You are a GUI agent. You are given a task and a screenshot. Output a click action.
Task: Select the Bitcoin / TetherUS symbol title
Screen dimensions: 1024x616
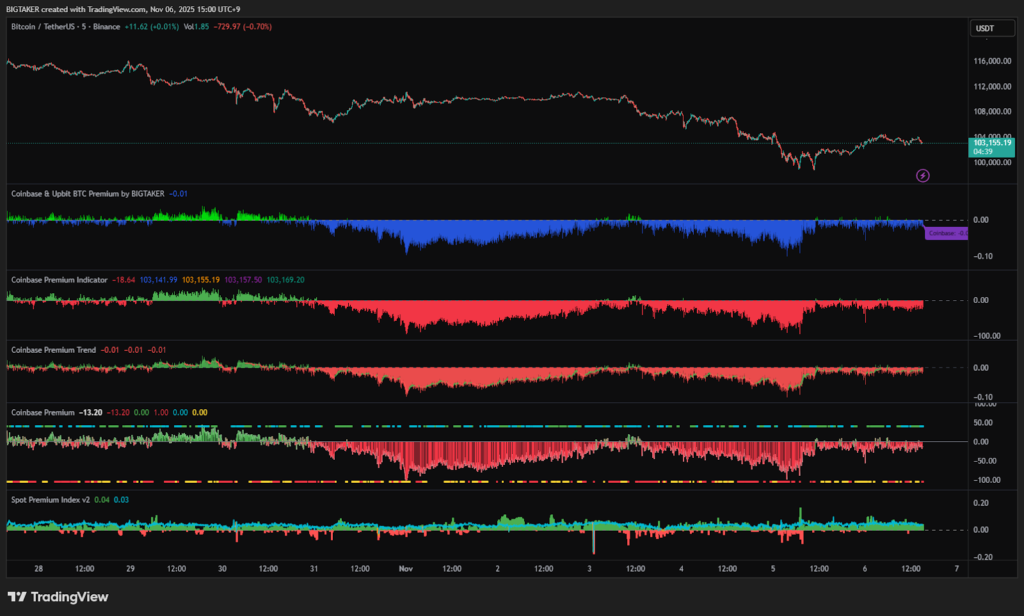[x=65, y=27]
